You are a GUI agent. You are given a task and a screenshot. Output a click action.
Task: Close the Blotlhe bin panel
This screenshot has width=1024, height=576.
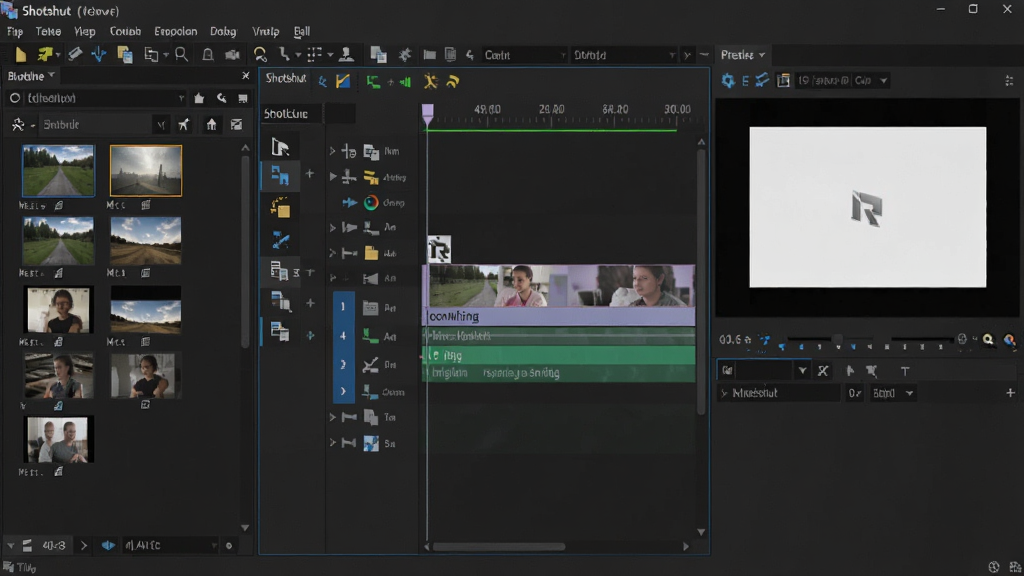point(246,76)
